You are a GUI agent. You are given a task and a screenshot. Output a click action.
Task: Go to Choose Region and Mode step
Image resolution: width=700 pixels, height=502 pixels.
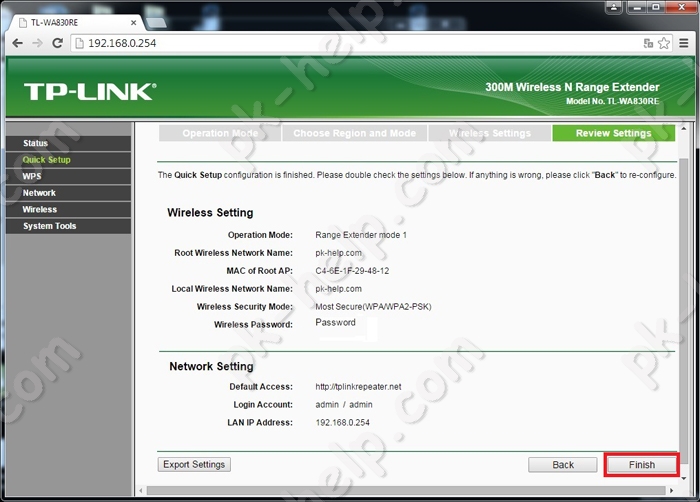(354, 133)
